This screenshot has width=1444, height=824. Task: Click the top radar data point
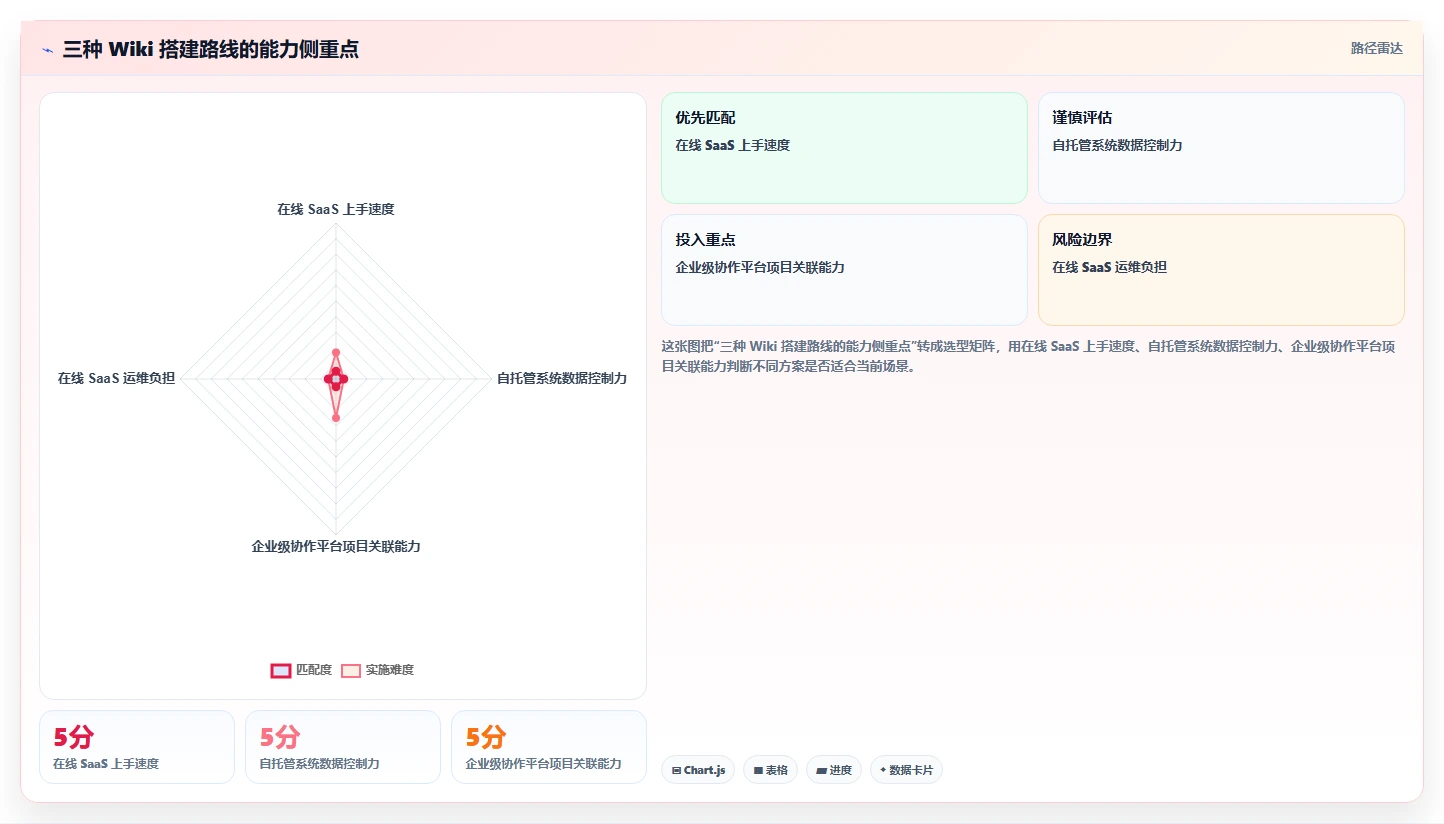[x=336, y=352]
